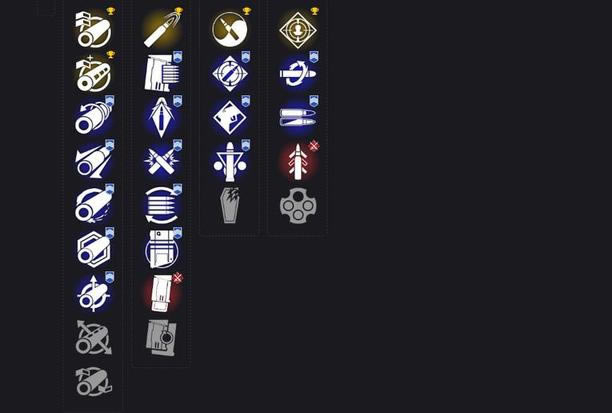Choose the barrel perk enclosed in a hexagon
This screenshot has width=612, height=413.
click(94, 250)
